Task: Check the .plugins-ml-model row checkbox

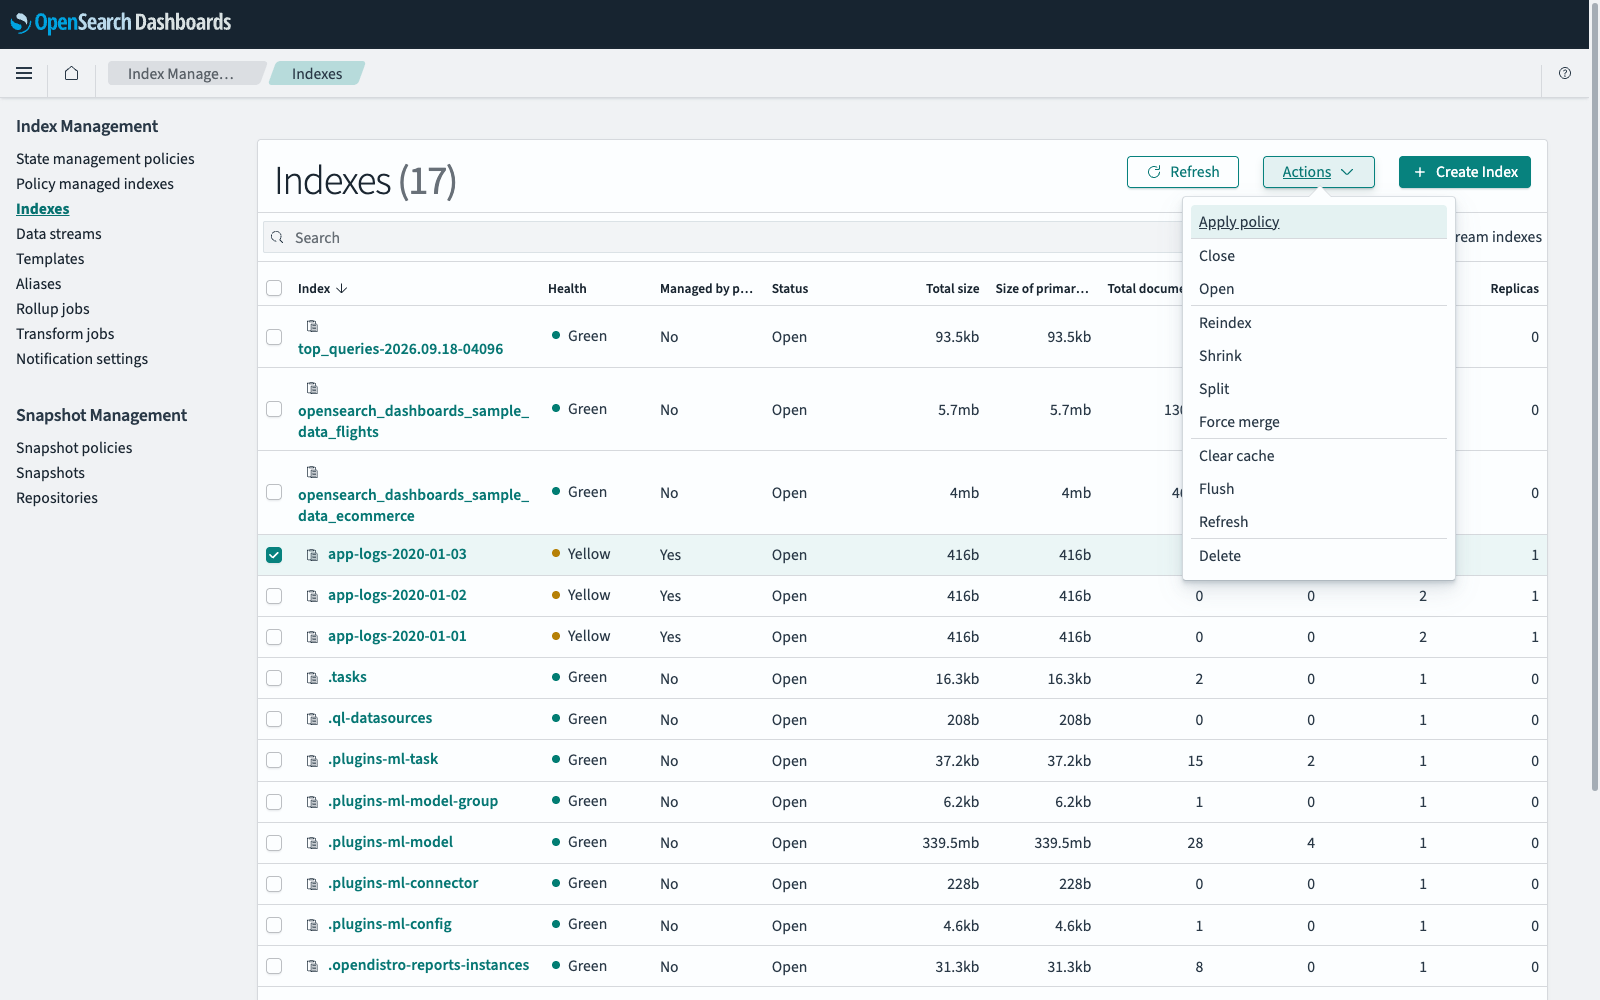Action: click(274, 843)
